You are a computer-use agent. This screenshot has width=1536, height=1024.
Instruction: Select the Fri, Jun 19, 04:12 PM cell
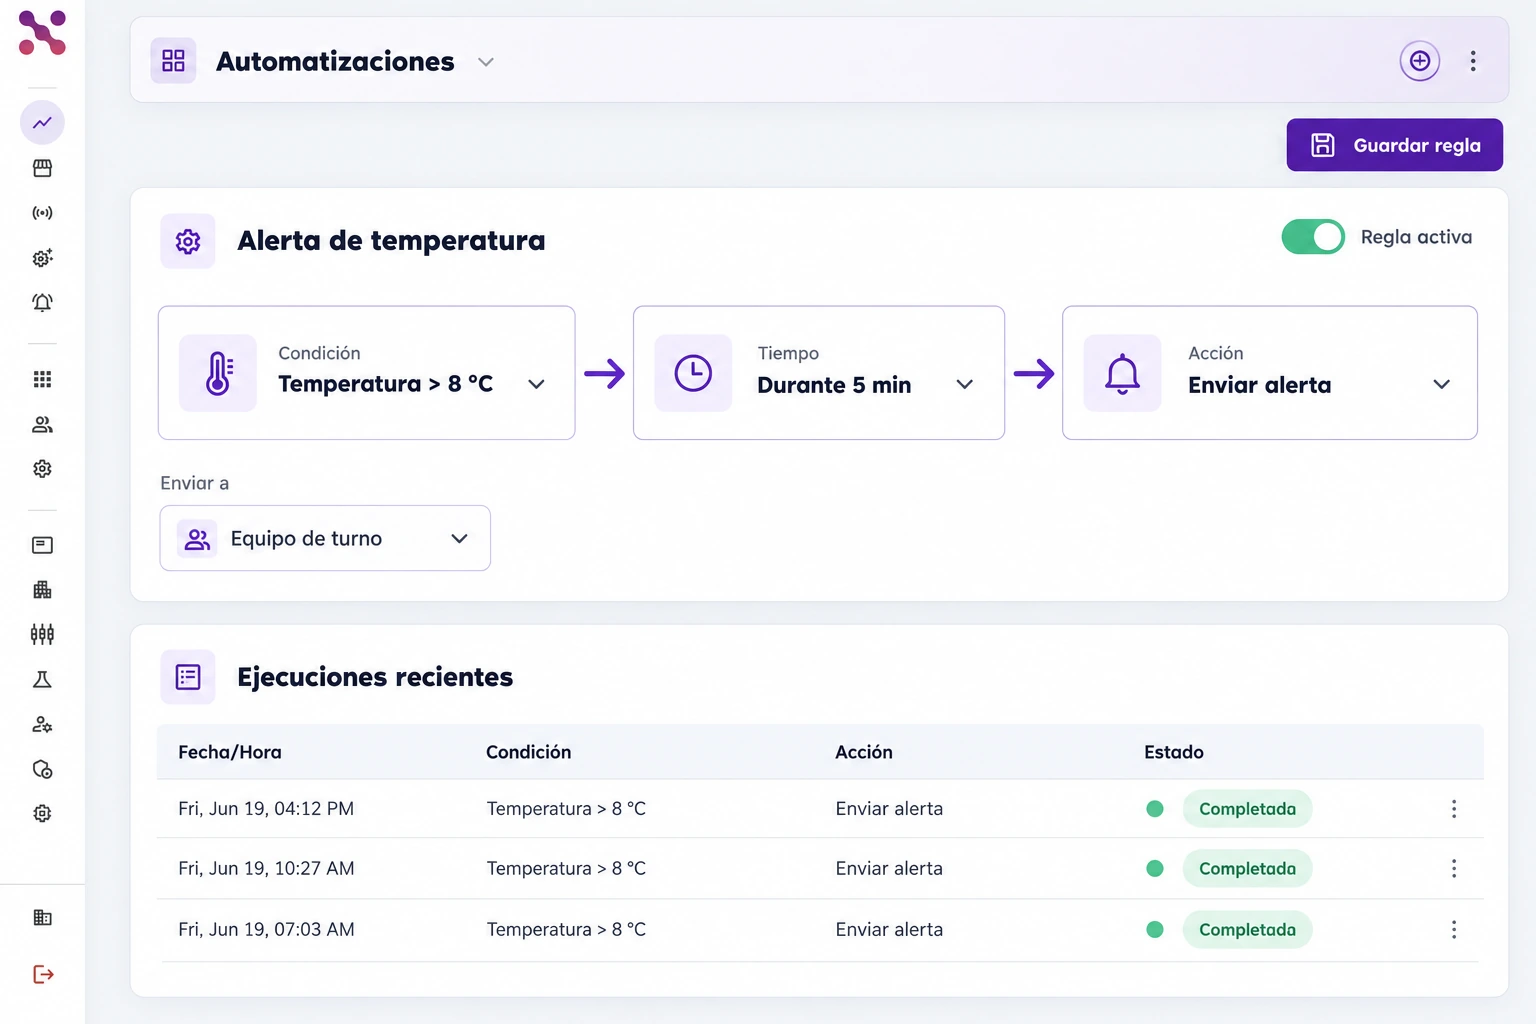266,809
